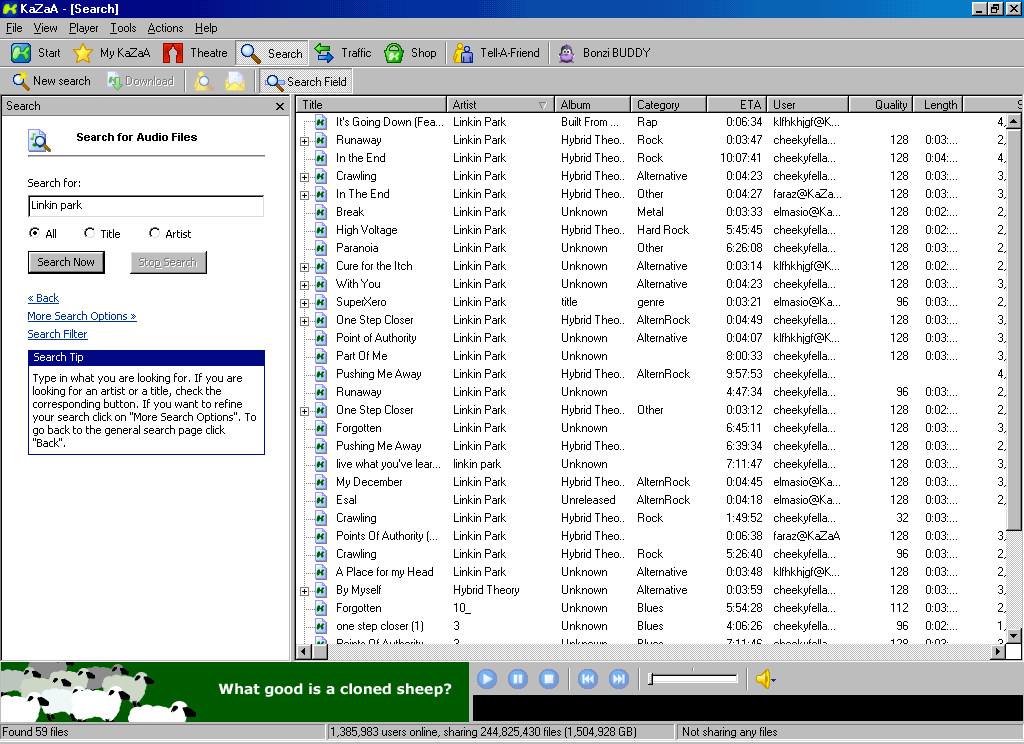The image size is (1024, 744).
Task: Open the Start page toolbar button
Action: pos(36,53)
